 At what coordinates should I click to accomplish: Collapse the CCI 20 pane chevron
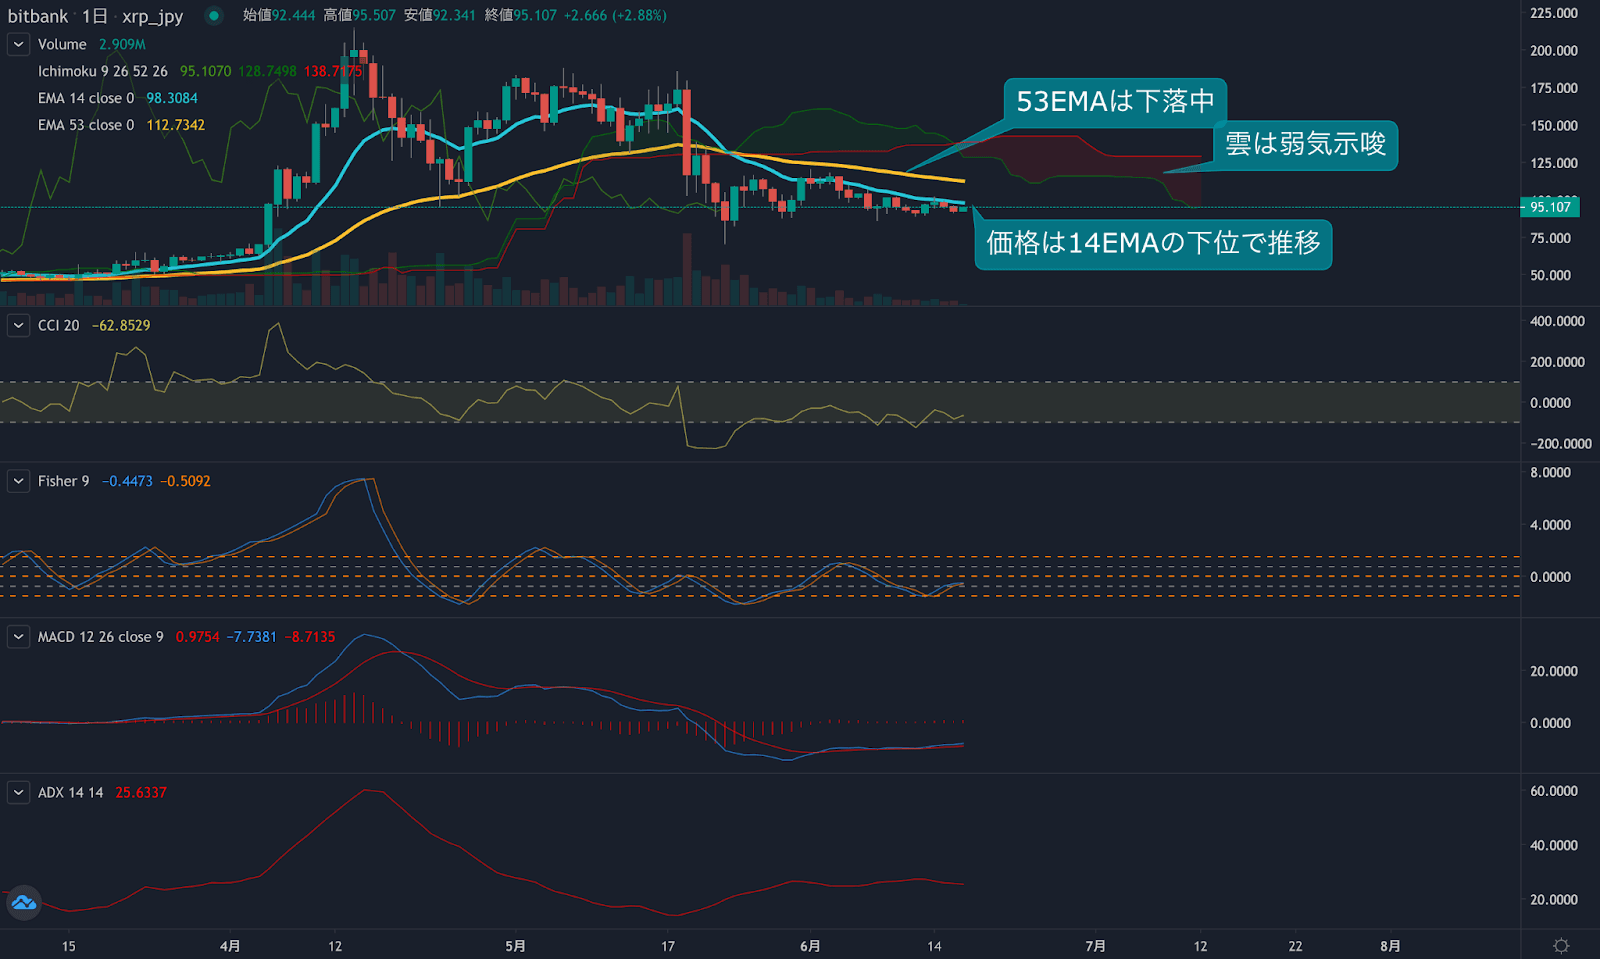[18, 325]
